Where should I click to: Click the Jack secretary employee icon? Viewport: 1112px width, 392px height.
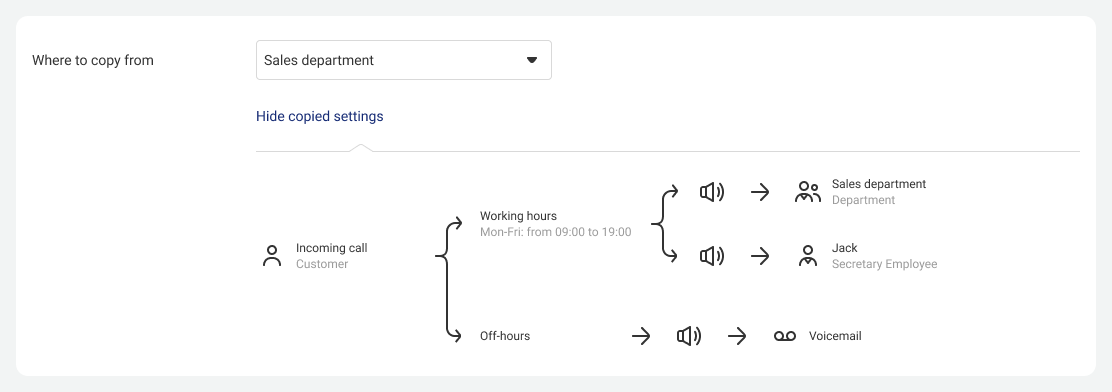click(x=808, y=256)
